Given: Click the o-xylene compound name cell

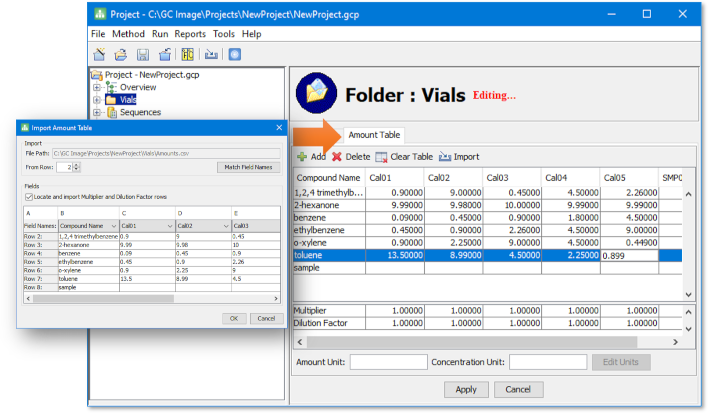Looking at the screenshot, I should pyautogui.click(x=329, y=243).
